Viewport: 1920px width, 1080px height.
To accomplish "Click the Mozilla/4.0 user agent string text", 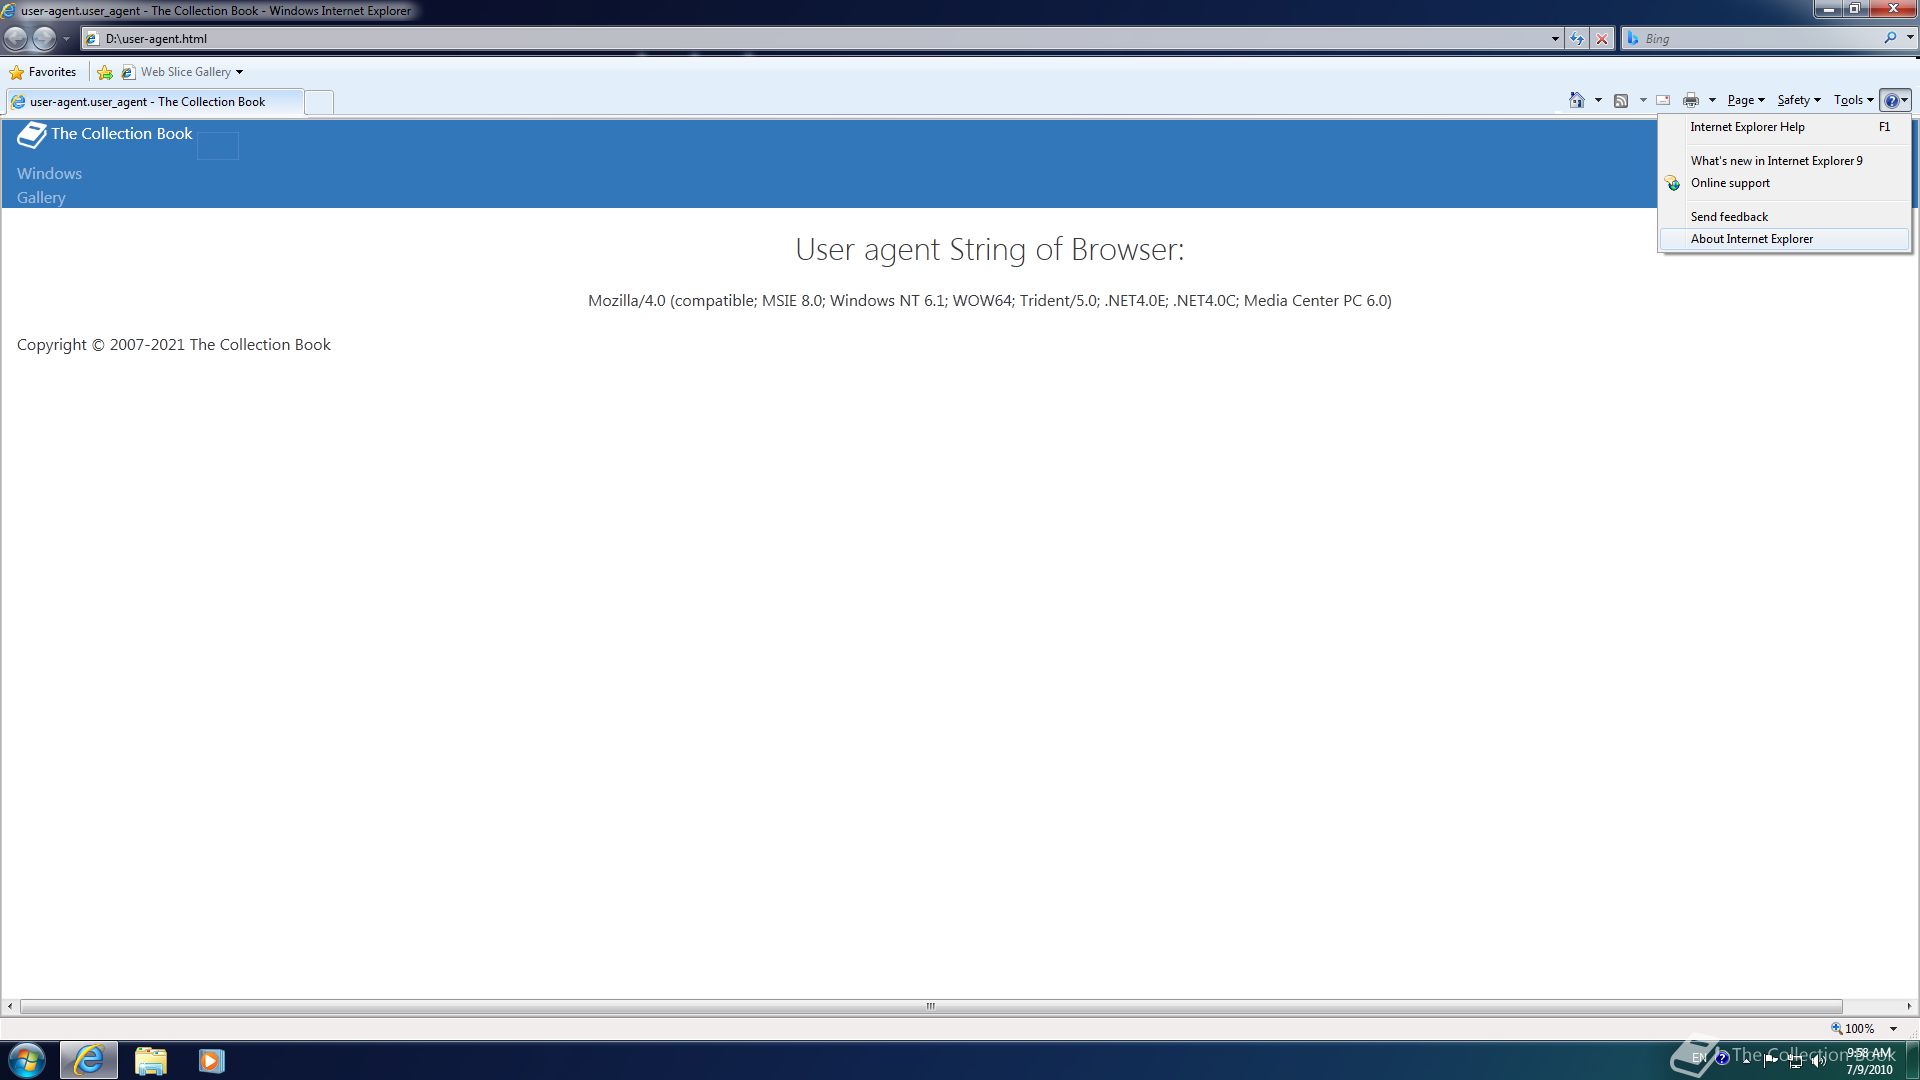I will click(x=989, y=300).
